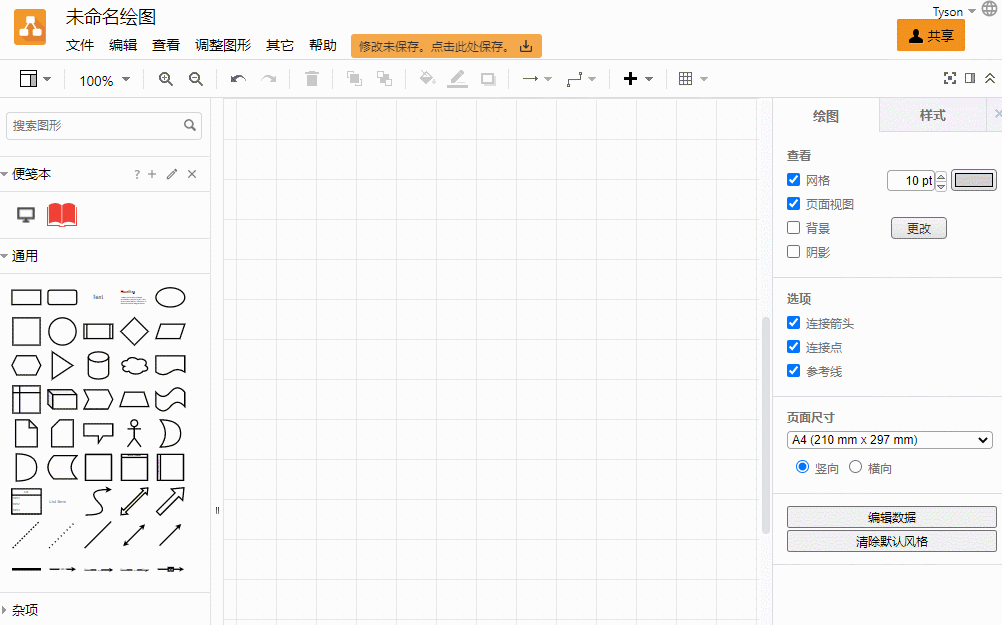Click the 共享 share button
The image size is (1002, 625).
(x=930, y=34)
